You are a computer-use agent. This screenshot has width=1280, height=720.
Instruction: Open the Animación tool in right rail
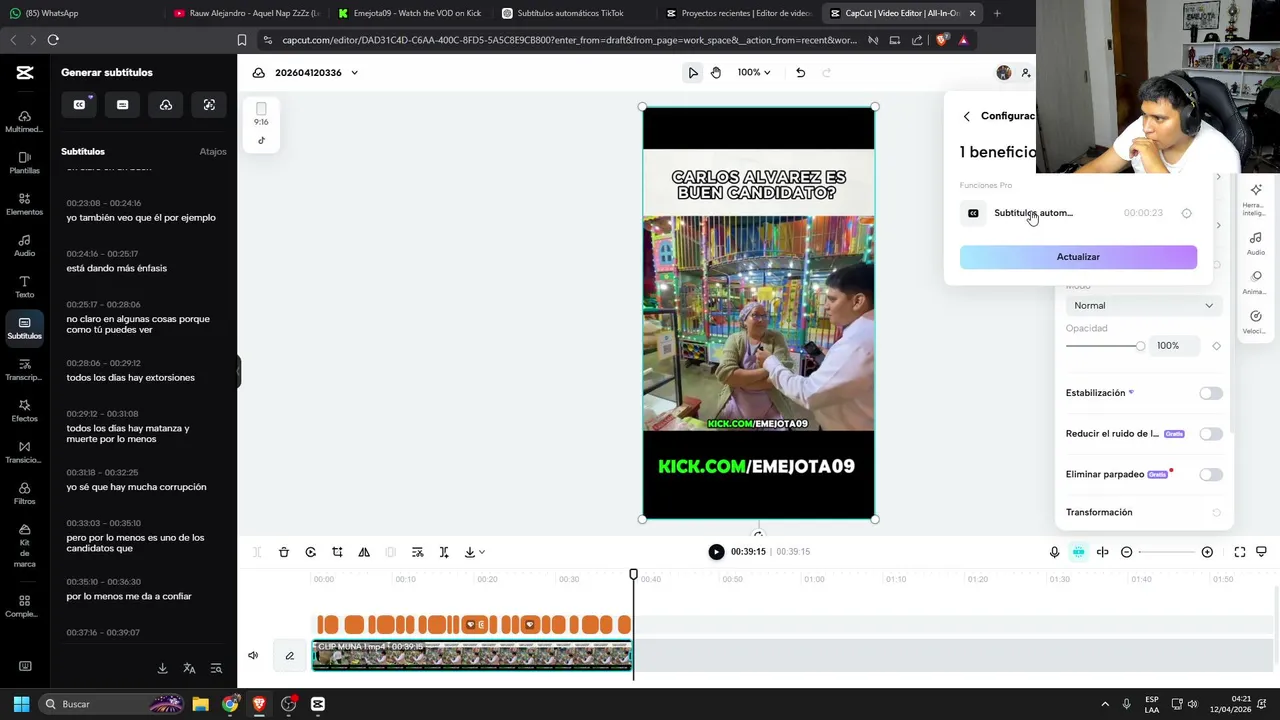click(1255, 282)
